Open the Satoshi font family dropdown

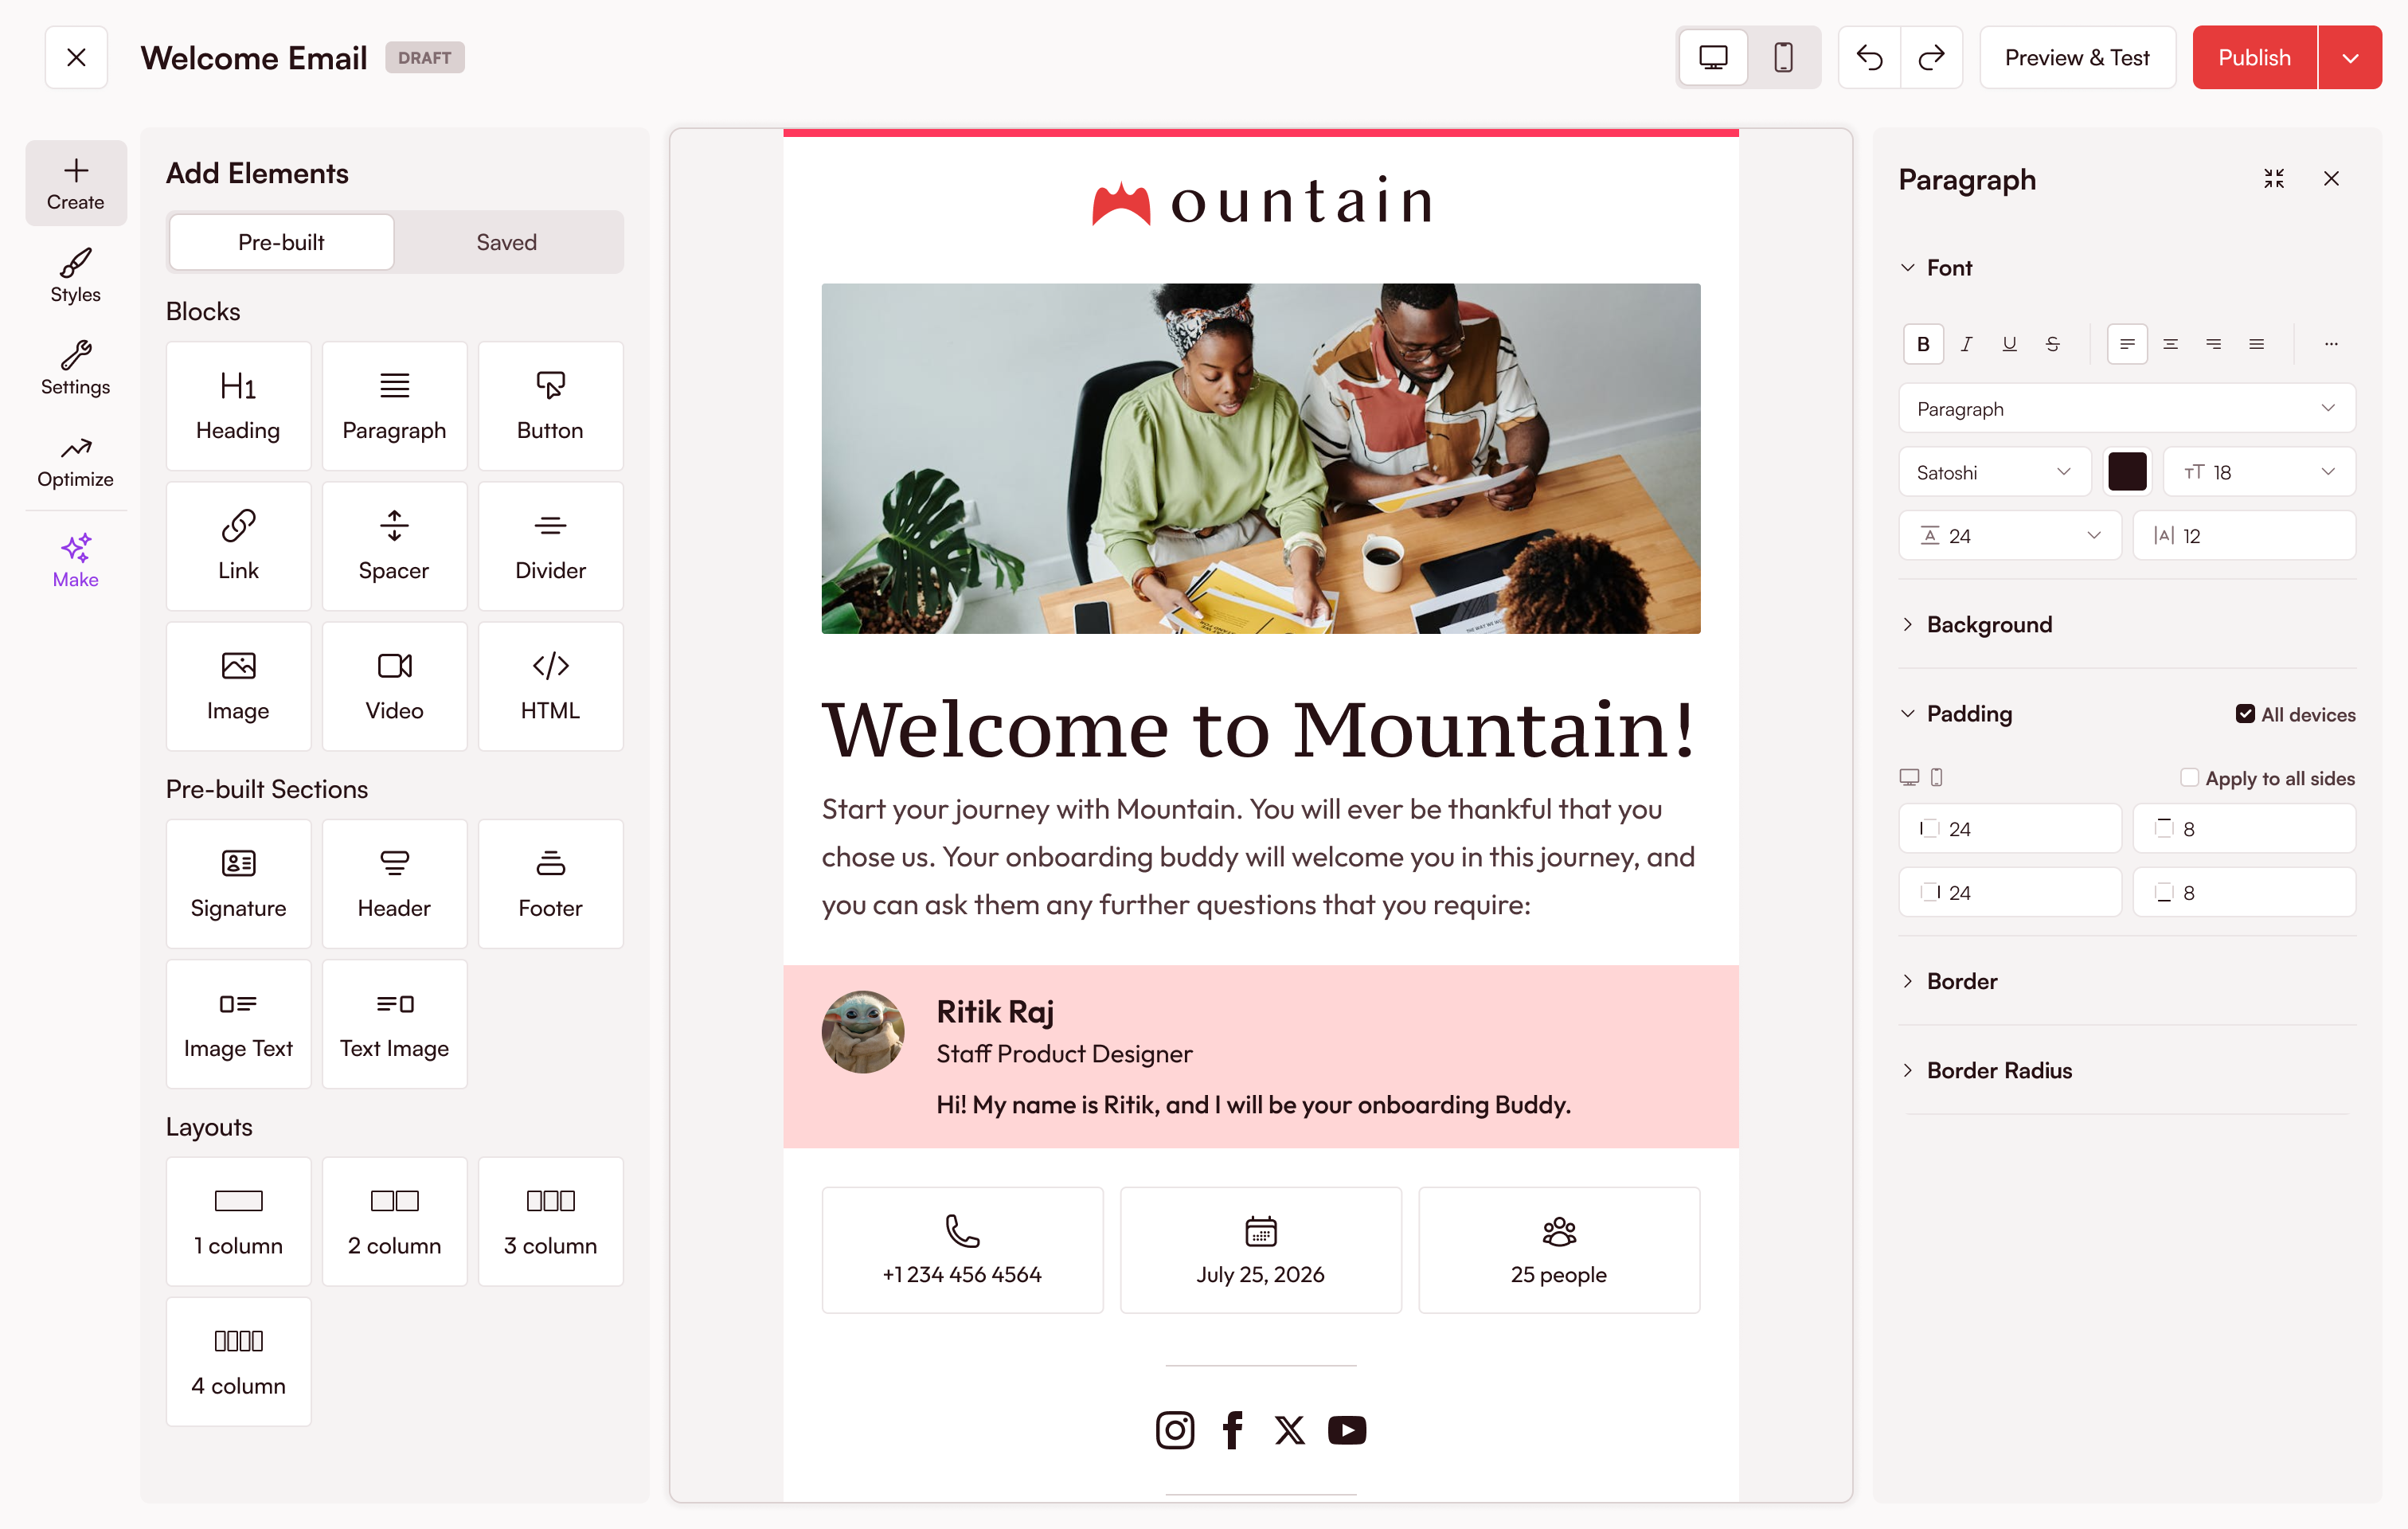tap(1994, 472)
